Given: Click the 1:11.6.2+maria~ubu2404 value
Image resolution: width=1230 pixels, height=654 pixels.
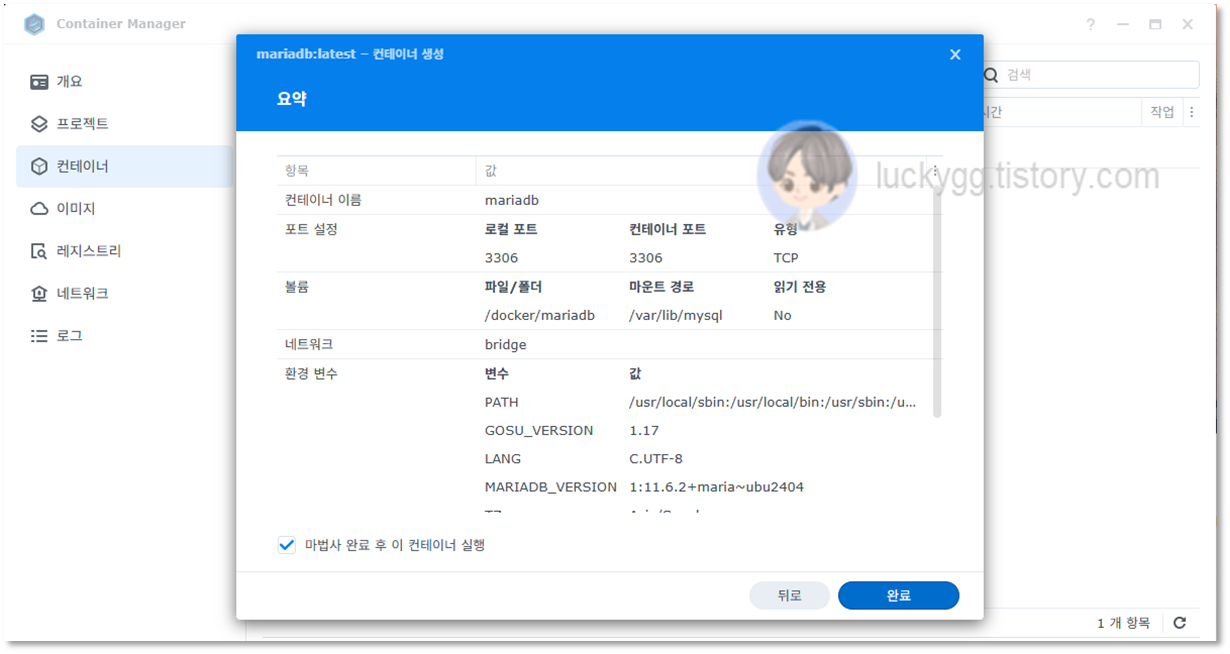Looking at the screenshot, I should point(716,487).
